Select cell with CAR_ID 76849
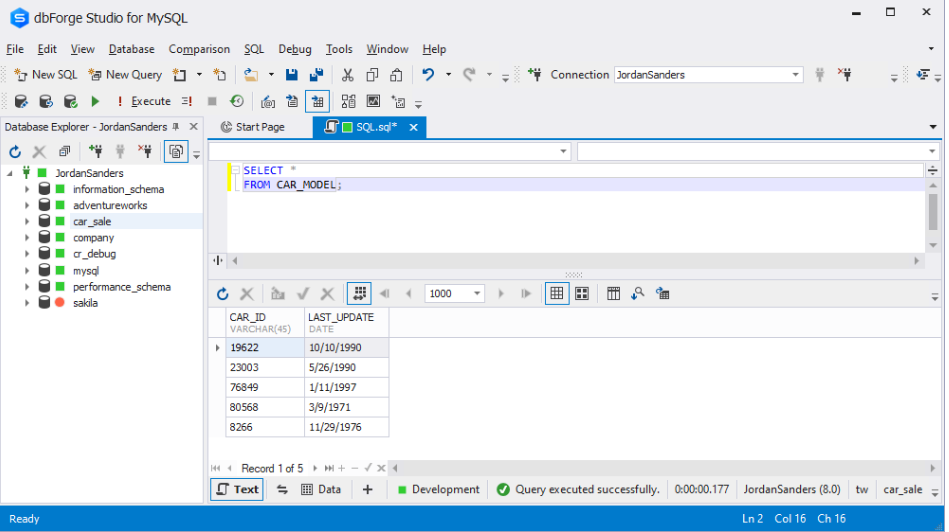949x532 pixels. pyautogui.click(x=265, y=387)
